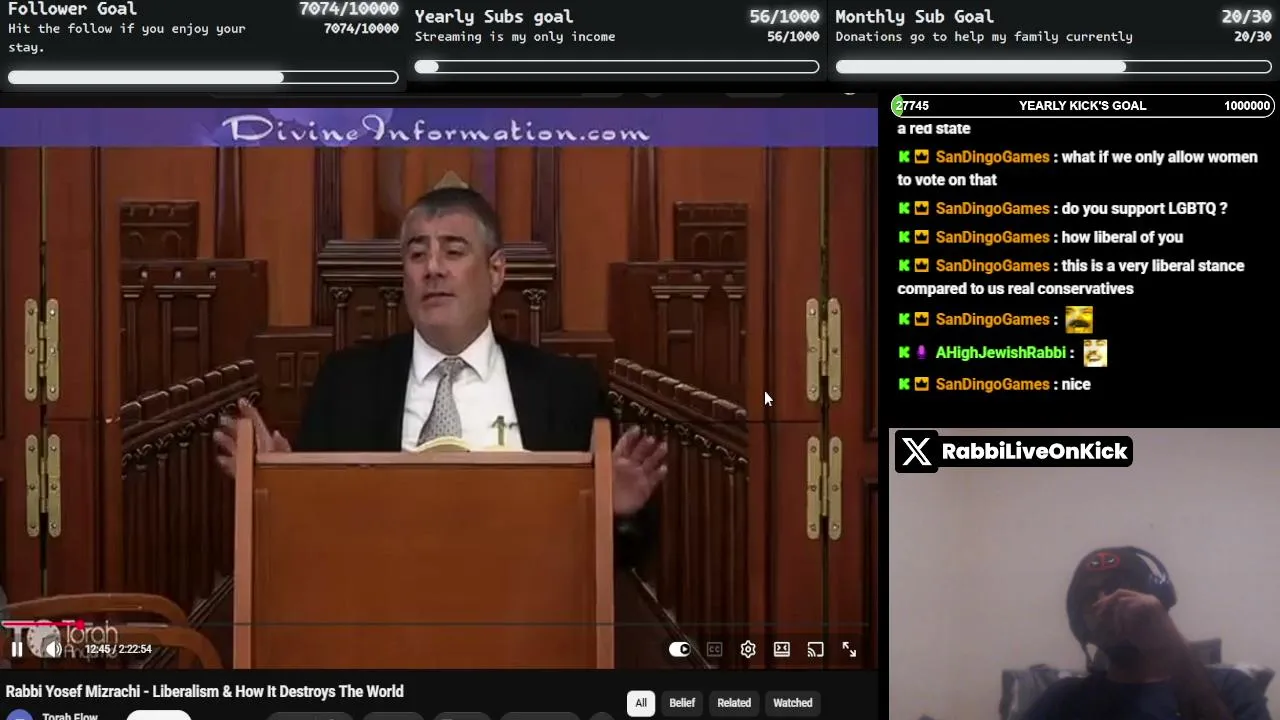Toggle the autoplay switch in player controls
Screen dimensions: 1280x720
(x=680, y=649)
